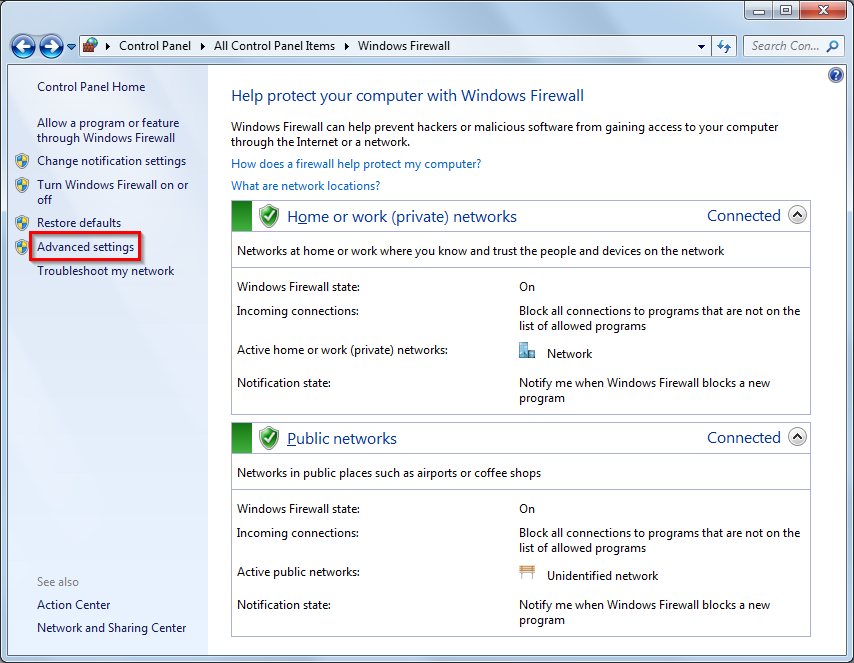Click the green shield icon for Home networks
Viewport: 854px width, 663px height.
click(268, 216)
